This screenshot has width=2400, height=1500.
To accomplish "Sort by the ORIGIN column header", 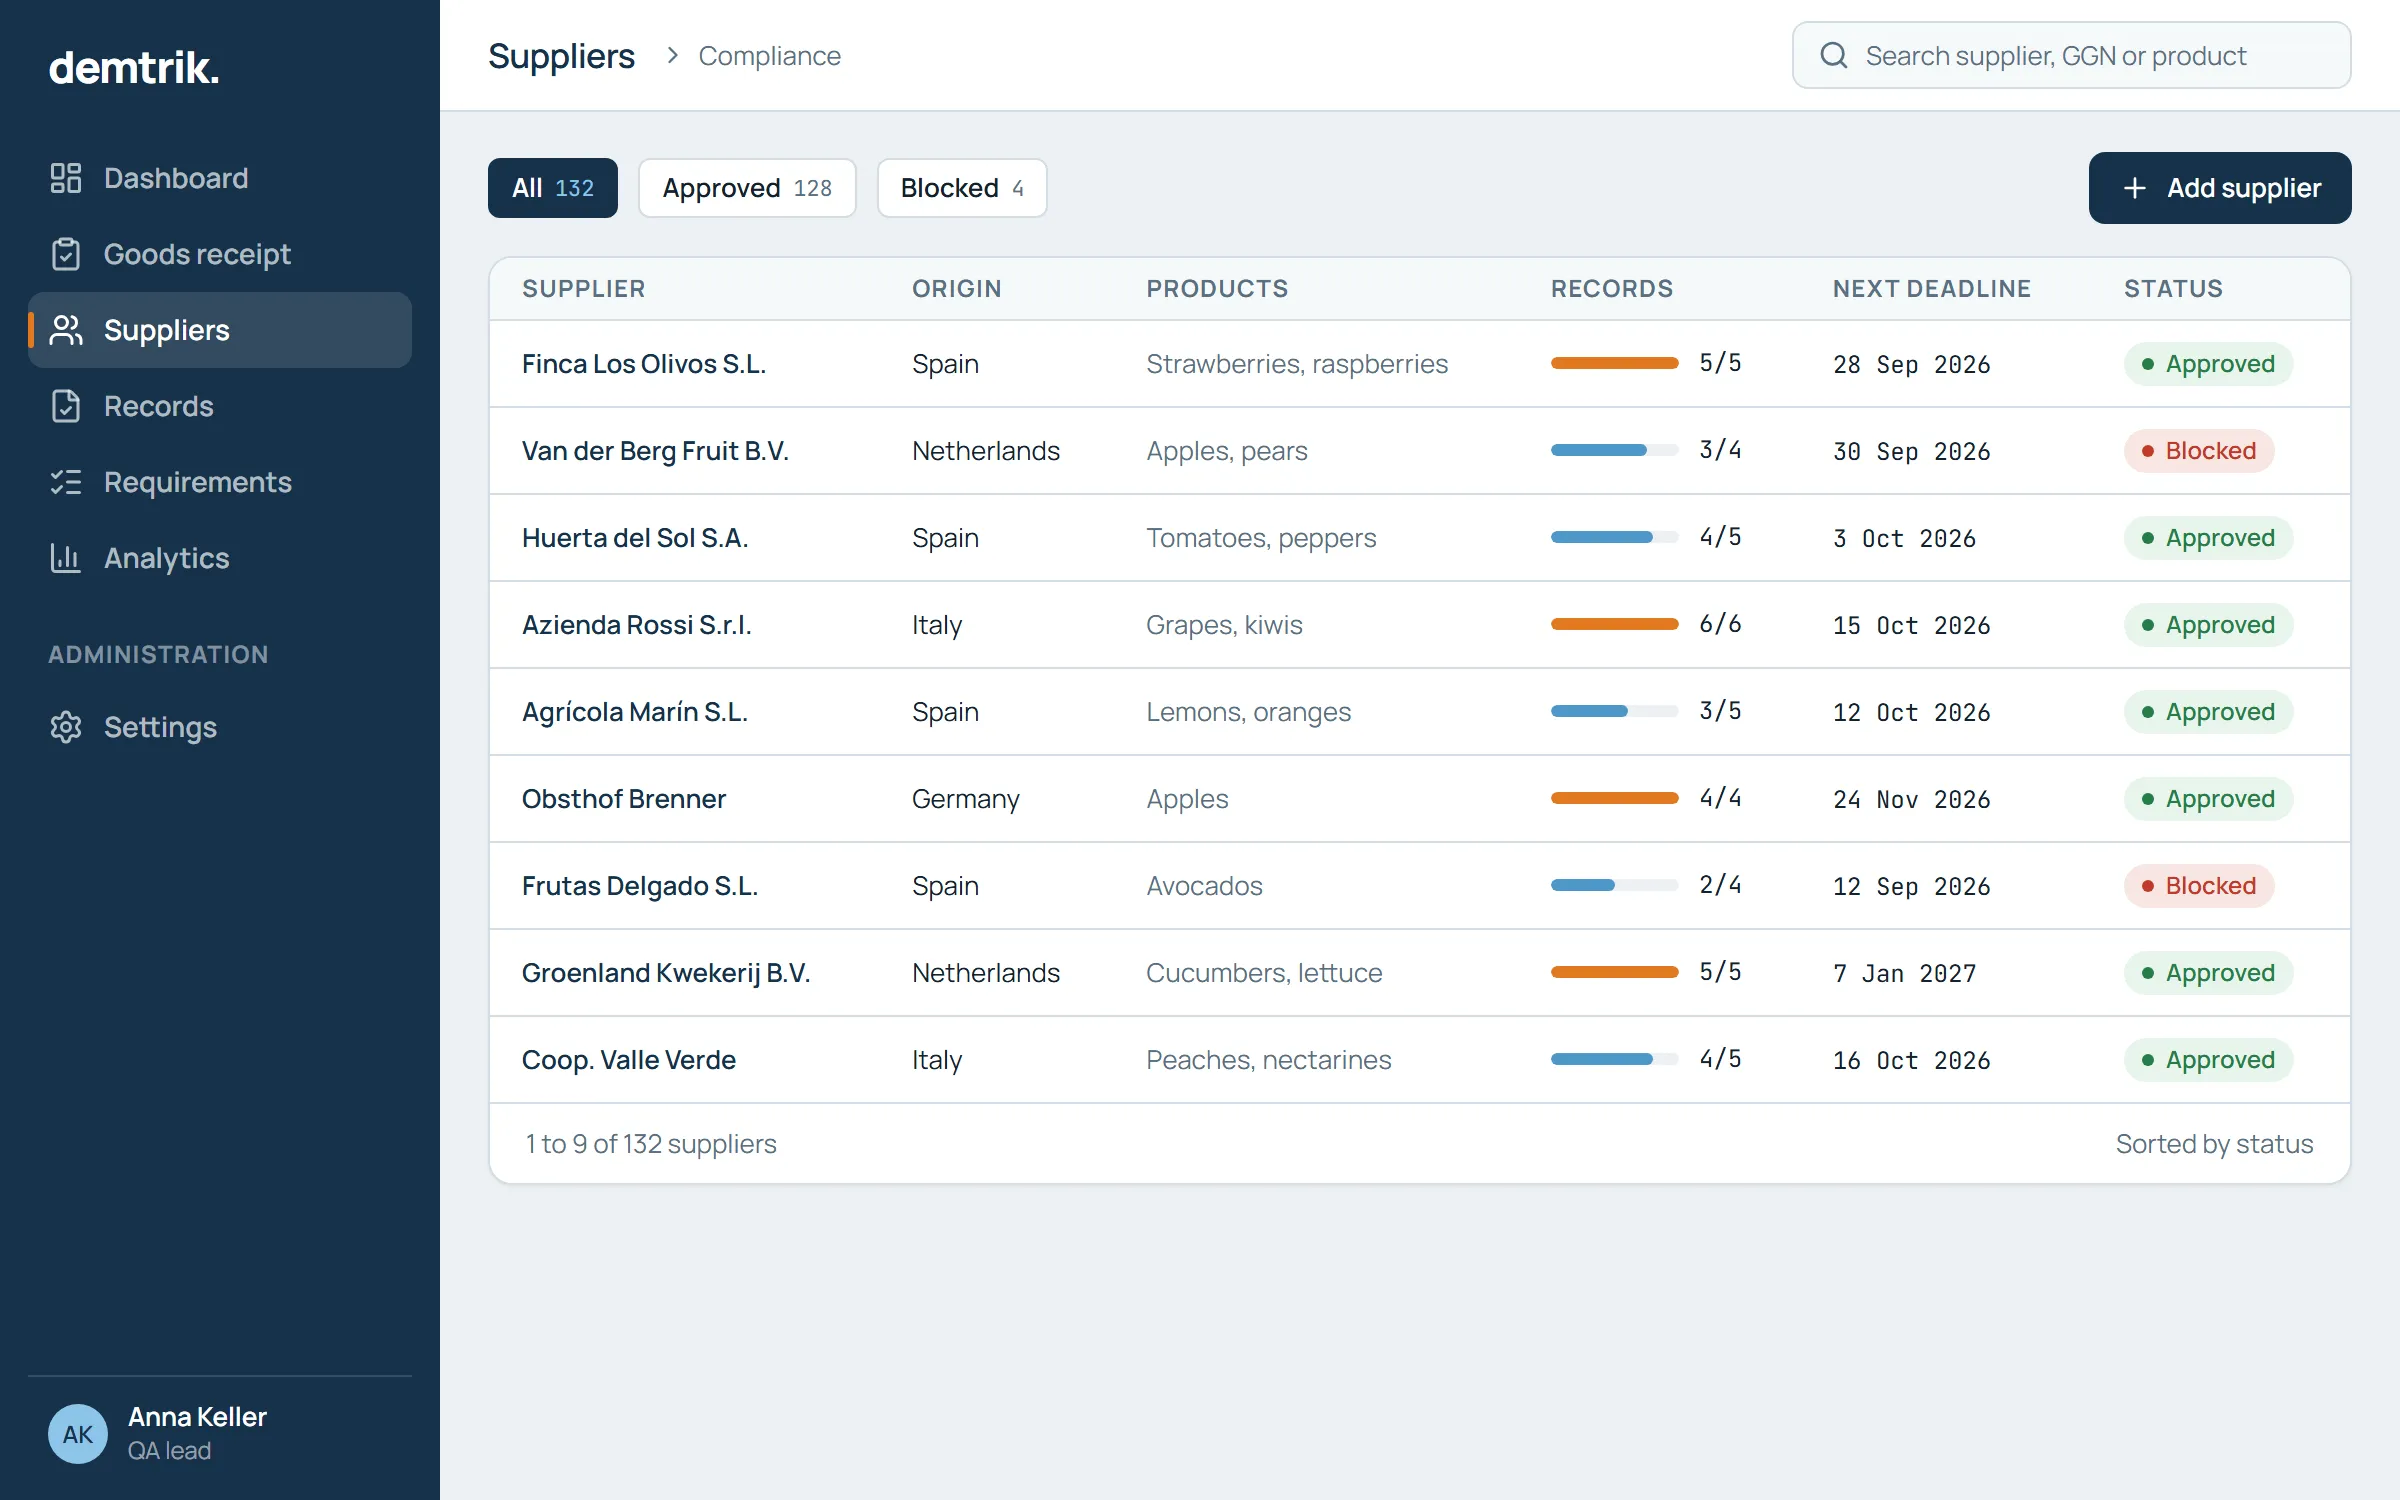I will tap(957, 289).
